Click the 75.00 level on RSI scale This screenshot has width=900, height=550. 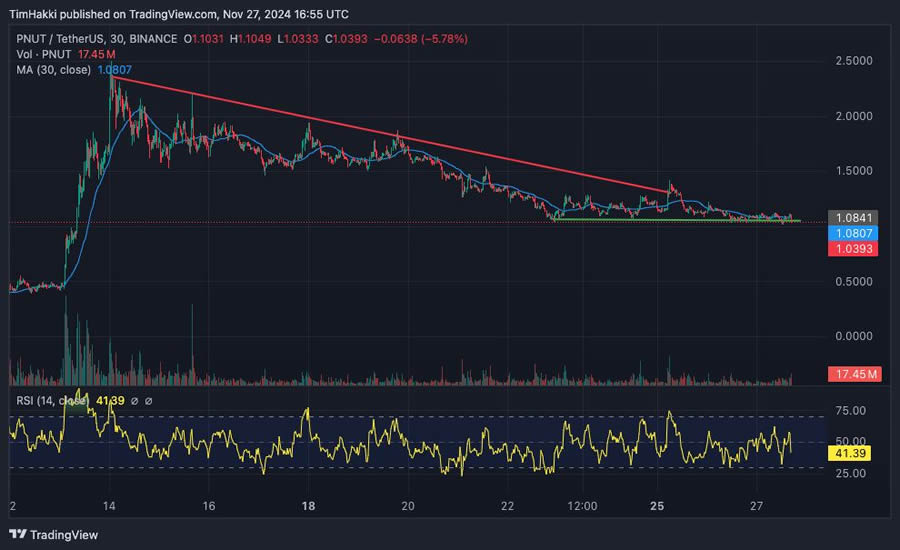click(851, 410)
